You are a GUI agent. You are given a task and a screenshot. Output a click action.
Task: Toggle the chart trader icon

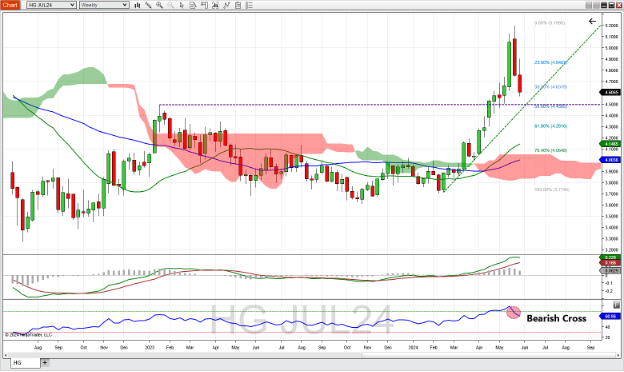(x=205, y=5)
